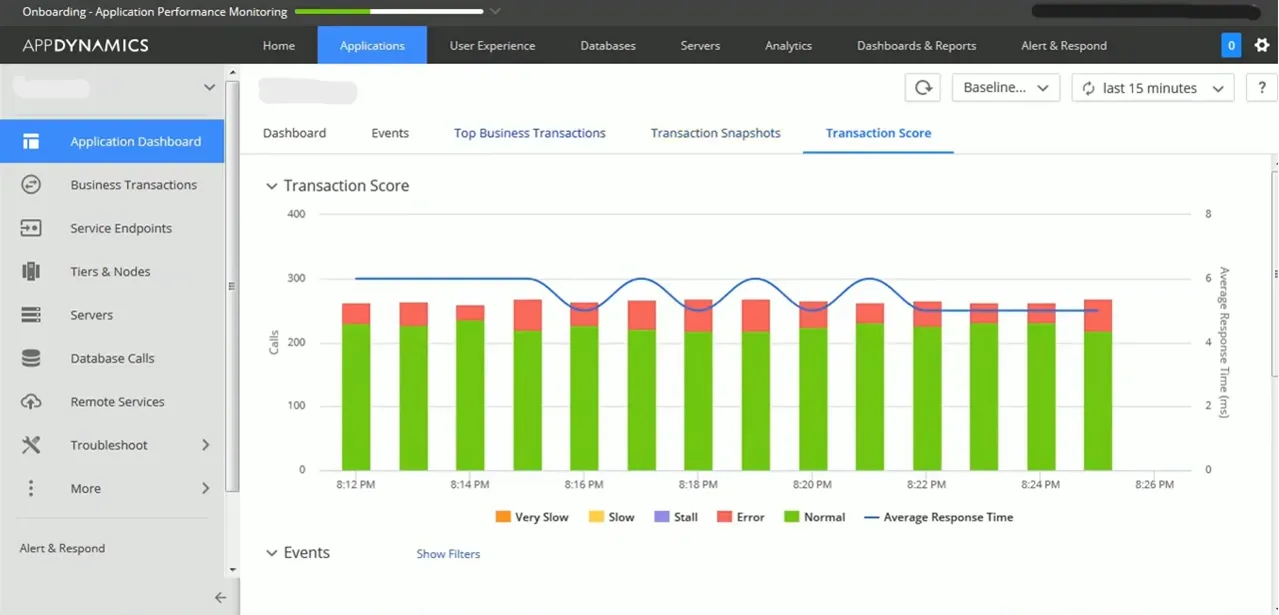This screenshot has height=615, width=1279.
Task: Collapse the Events section
Action: click(x=270, y=553)
